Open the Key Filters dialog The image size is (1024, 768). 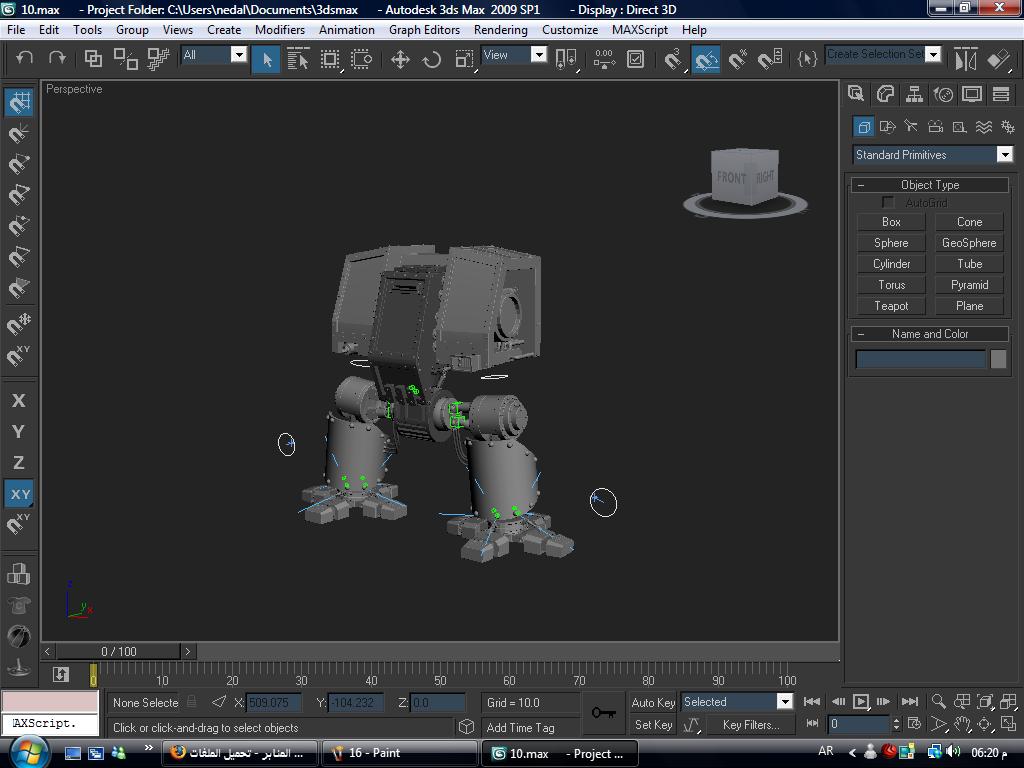coord(751,725)
